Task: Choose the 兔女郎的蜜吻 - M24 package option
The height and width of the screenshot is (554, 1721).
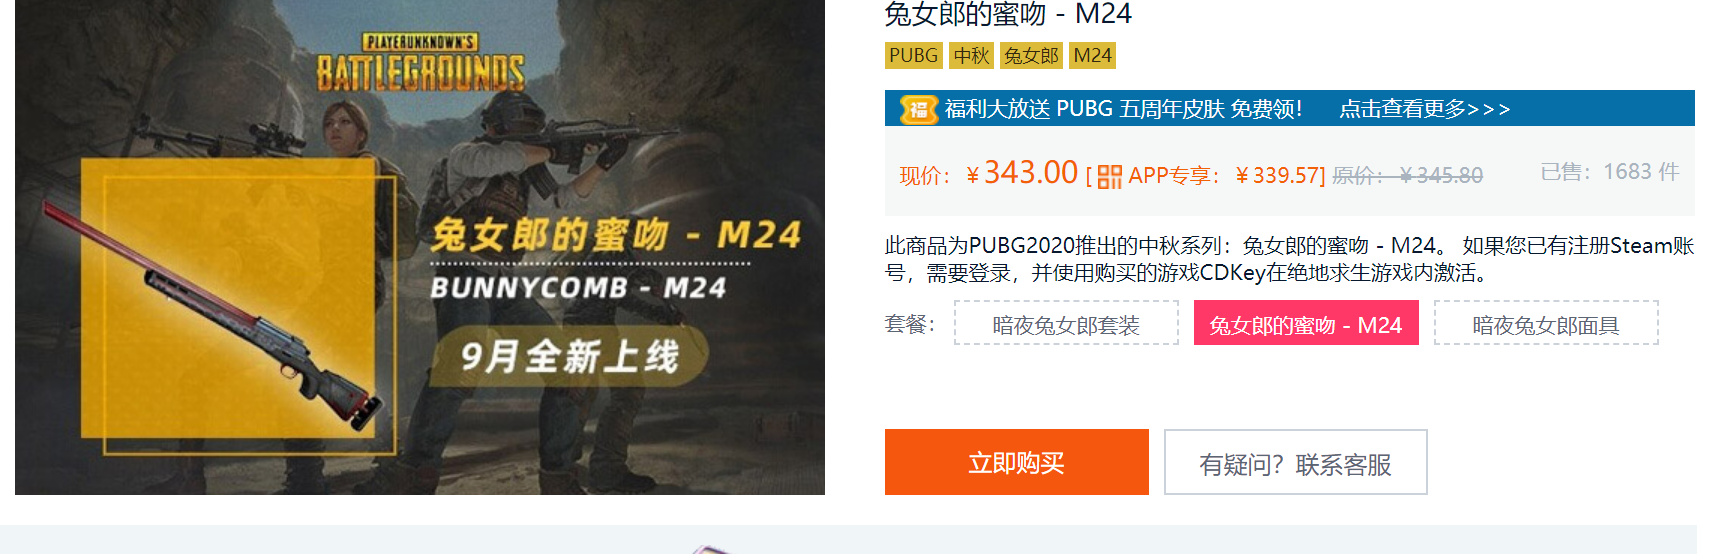Action: coord(1306,323)
